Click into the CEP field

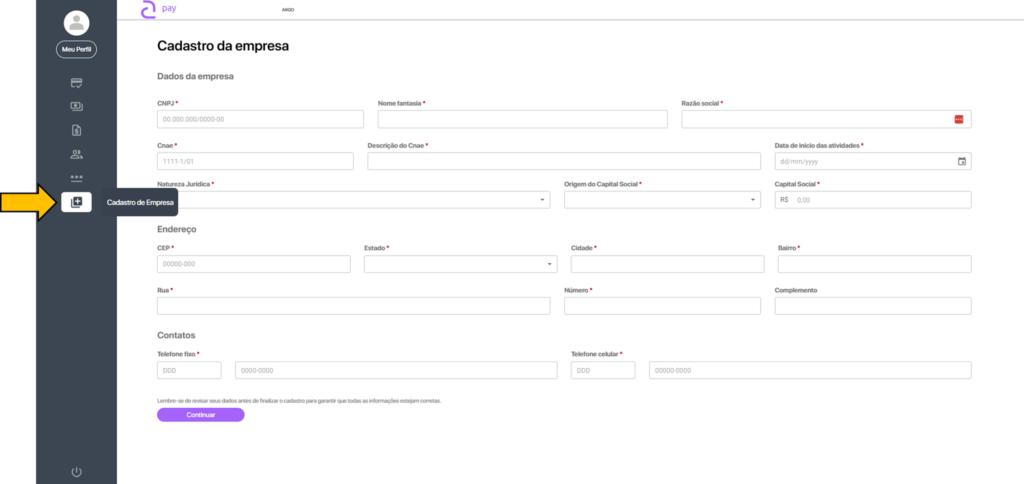click(x=253, y=264)
